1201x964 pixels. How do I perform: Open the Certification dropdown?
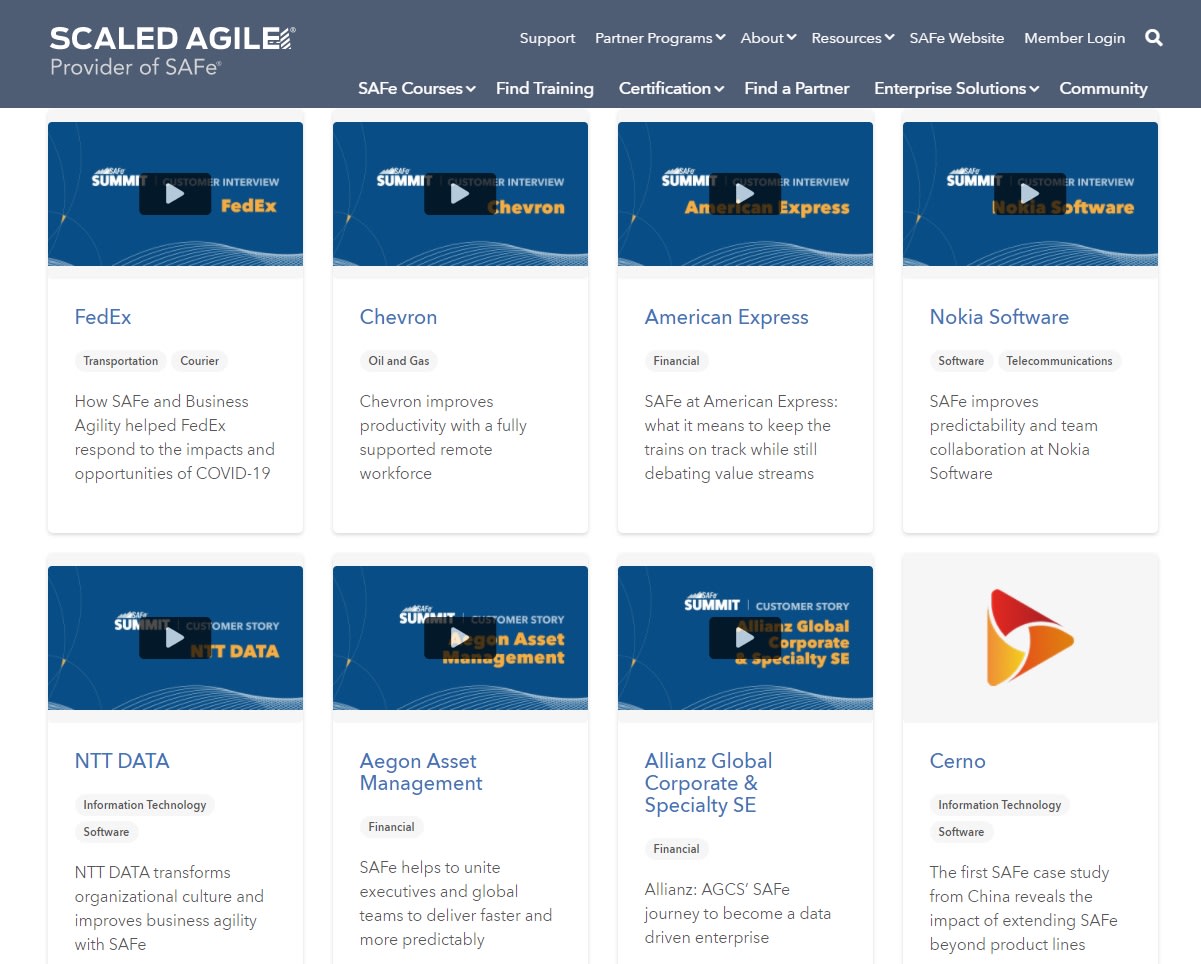pos(671,88)
